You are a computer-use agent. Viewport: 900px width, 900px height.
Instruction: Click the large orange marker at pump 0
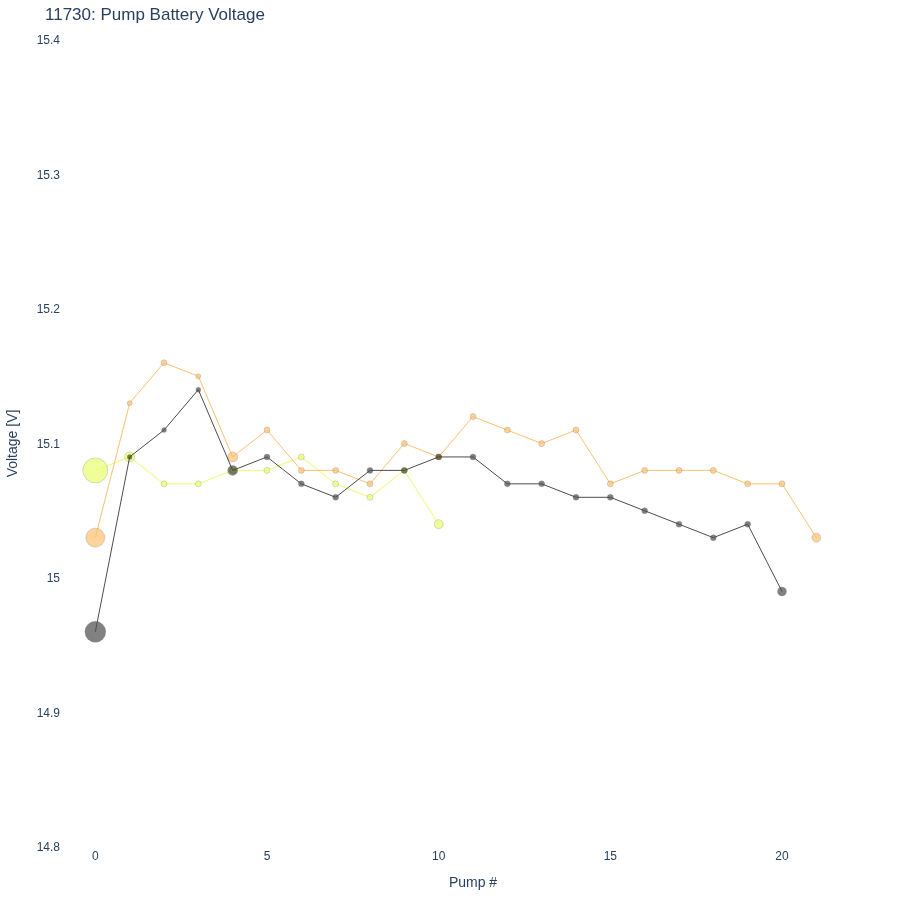pos(95,538)
